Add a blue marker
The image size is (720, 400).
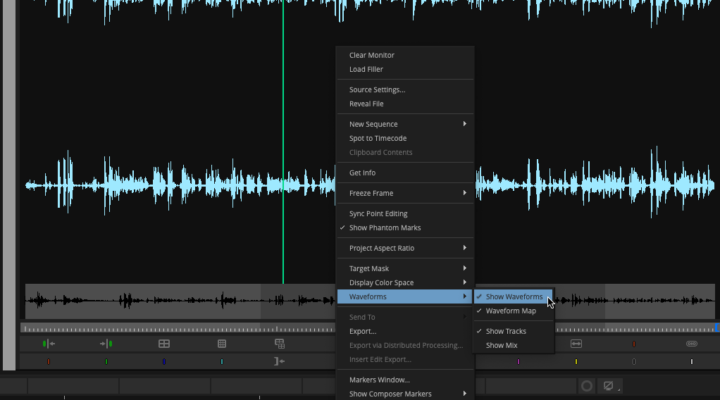164,361
